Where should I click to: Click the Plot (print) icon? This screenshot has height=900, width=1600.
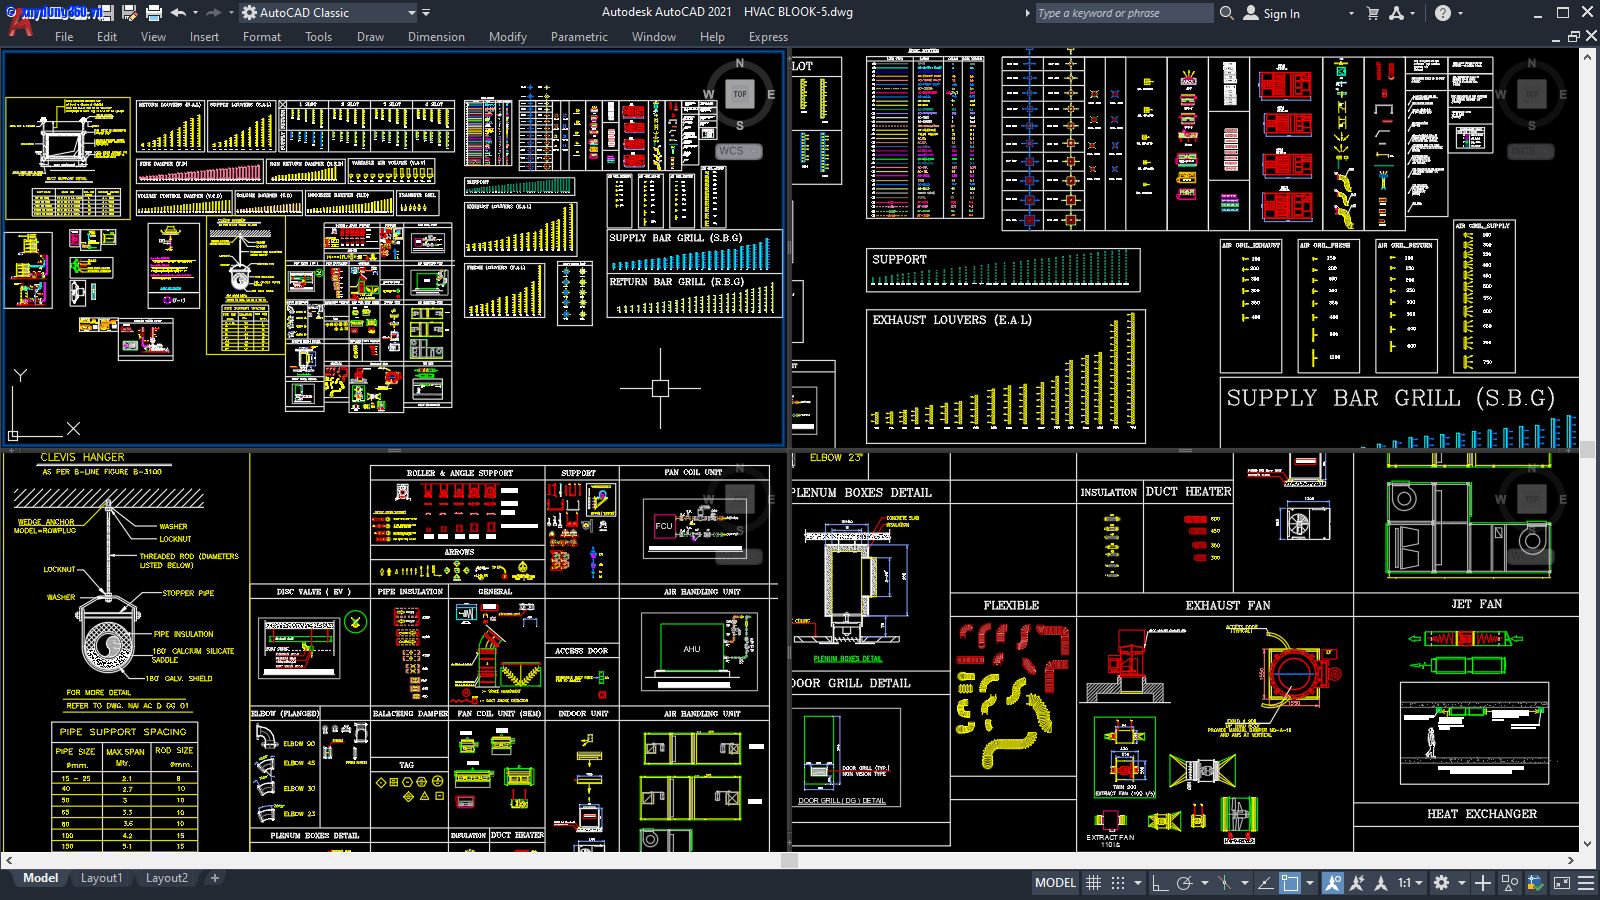point(154,13)
